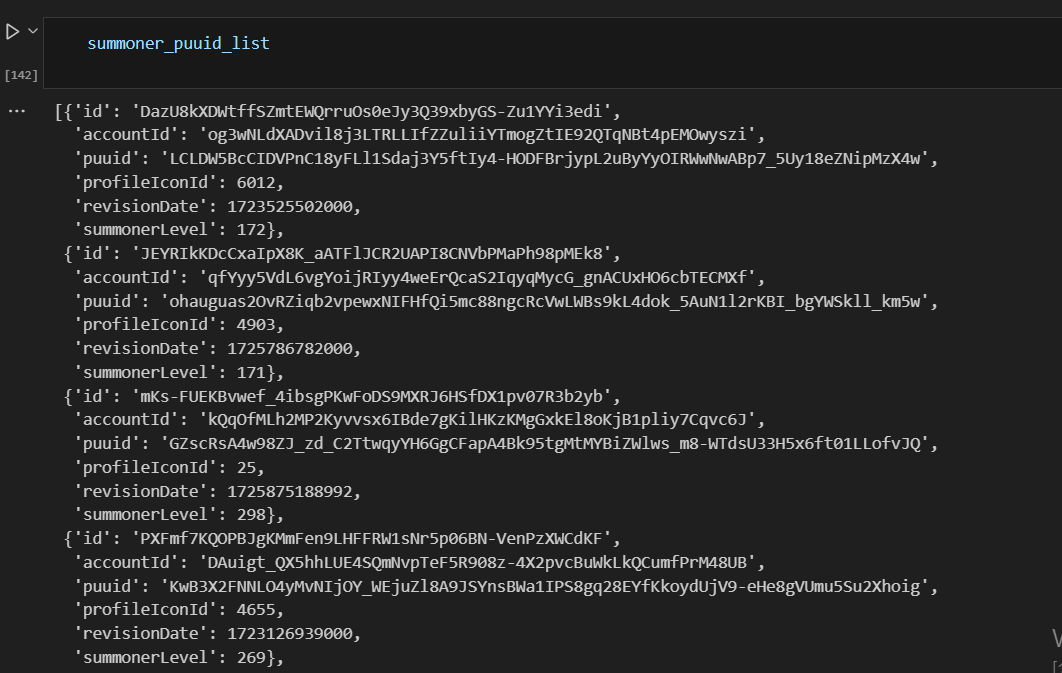
Task: Click profileIconId value 25
Action: pos(246,467)
